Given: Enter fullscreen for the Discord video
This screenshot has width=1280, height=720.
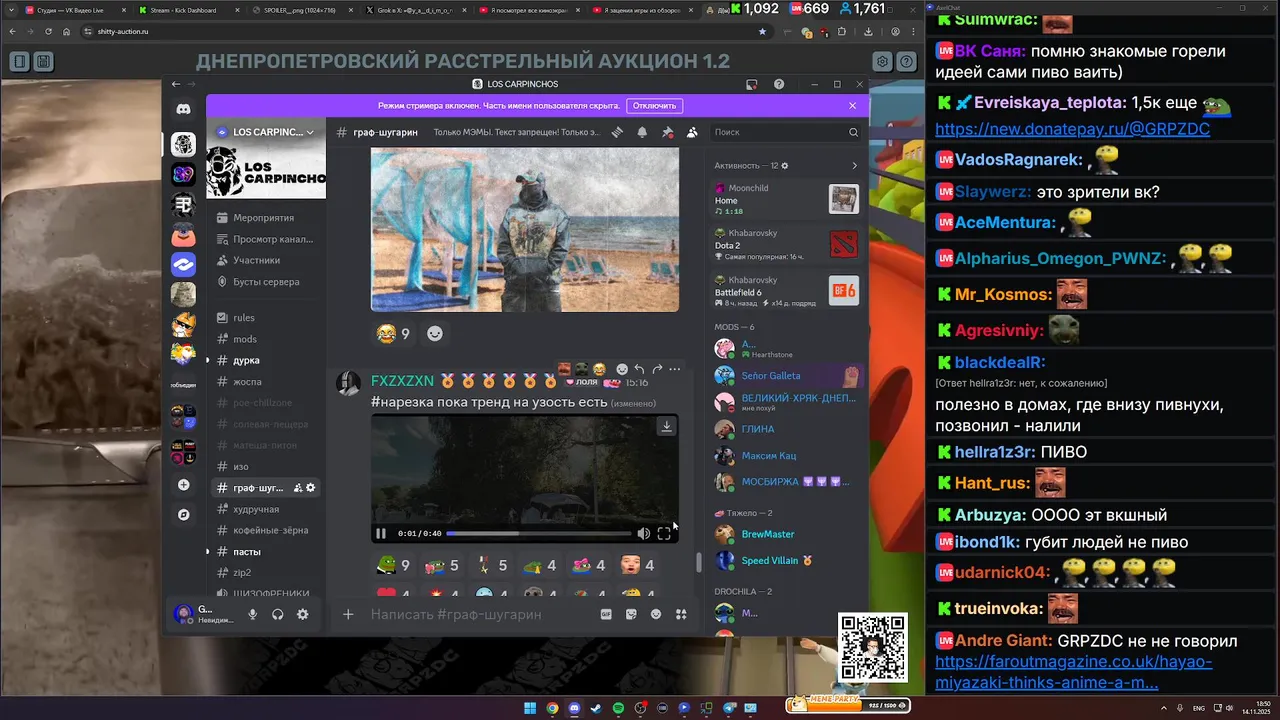Looking at the screenshot, I should point(664,533).
